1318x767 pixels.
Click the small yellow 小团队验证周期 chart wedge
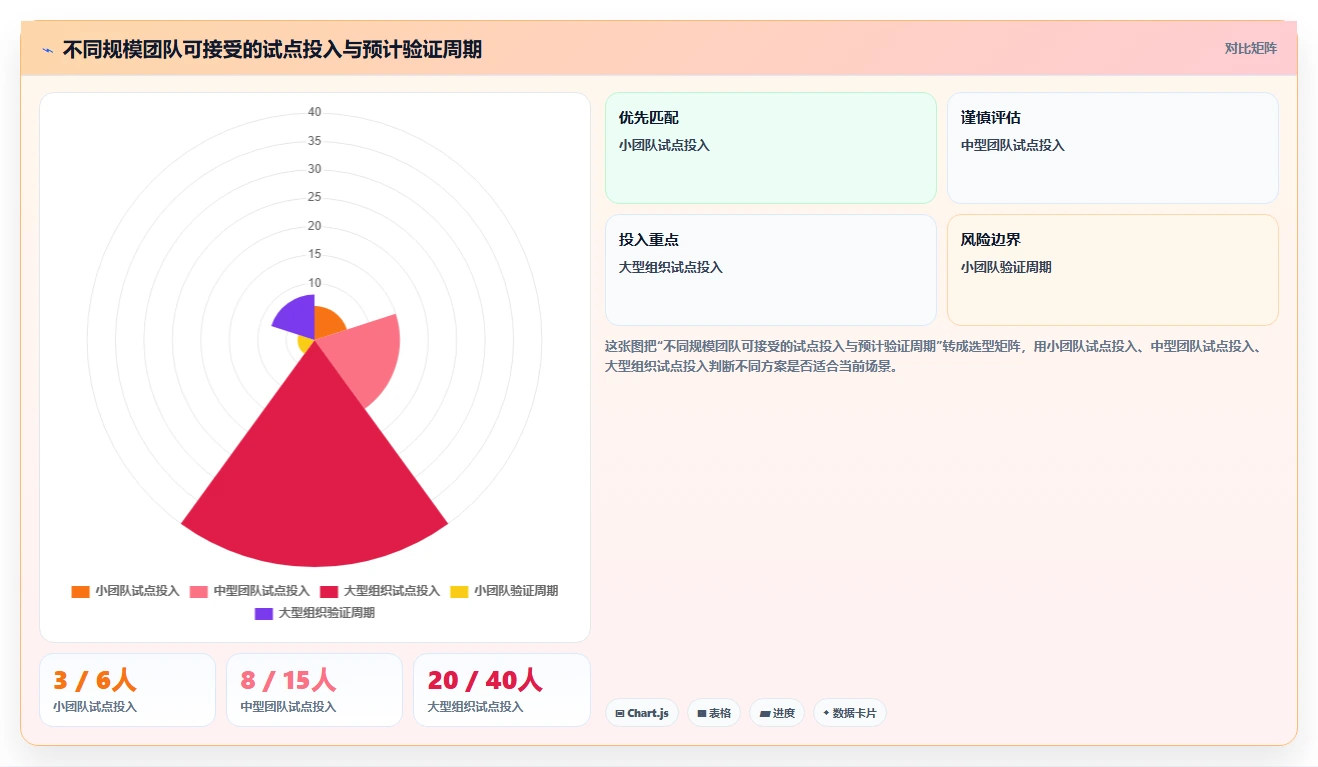[x=306, y=343]
